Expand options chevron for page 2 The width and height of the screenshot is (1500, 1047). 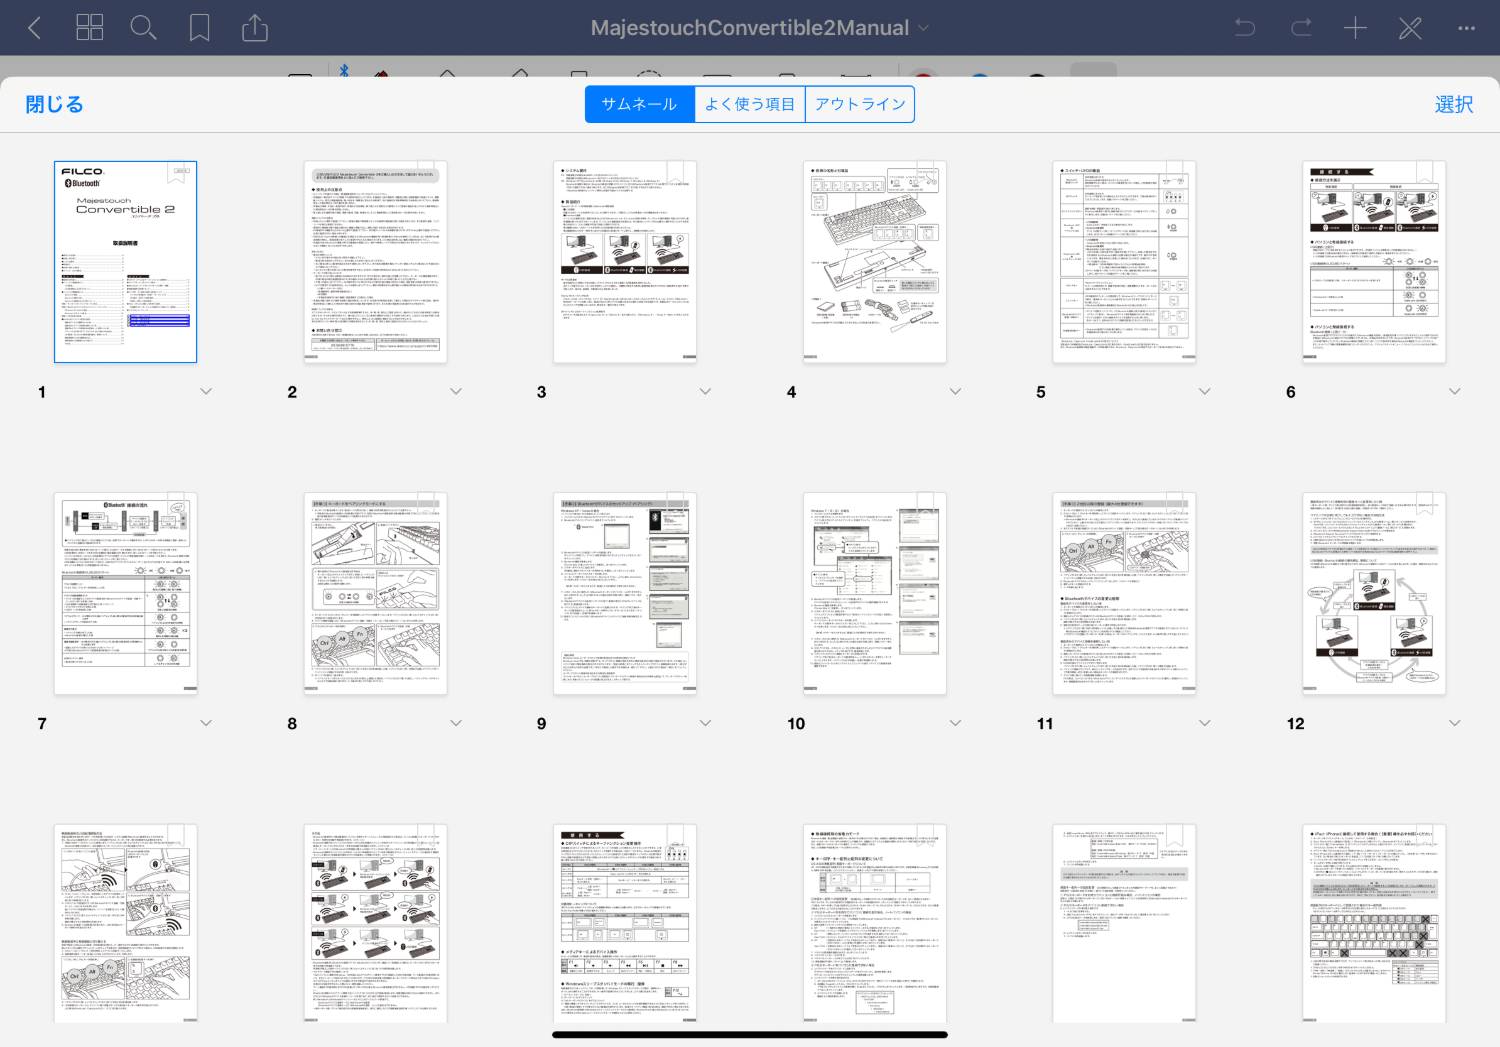[x=456, y=391]
